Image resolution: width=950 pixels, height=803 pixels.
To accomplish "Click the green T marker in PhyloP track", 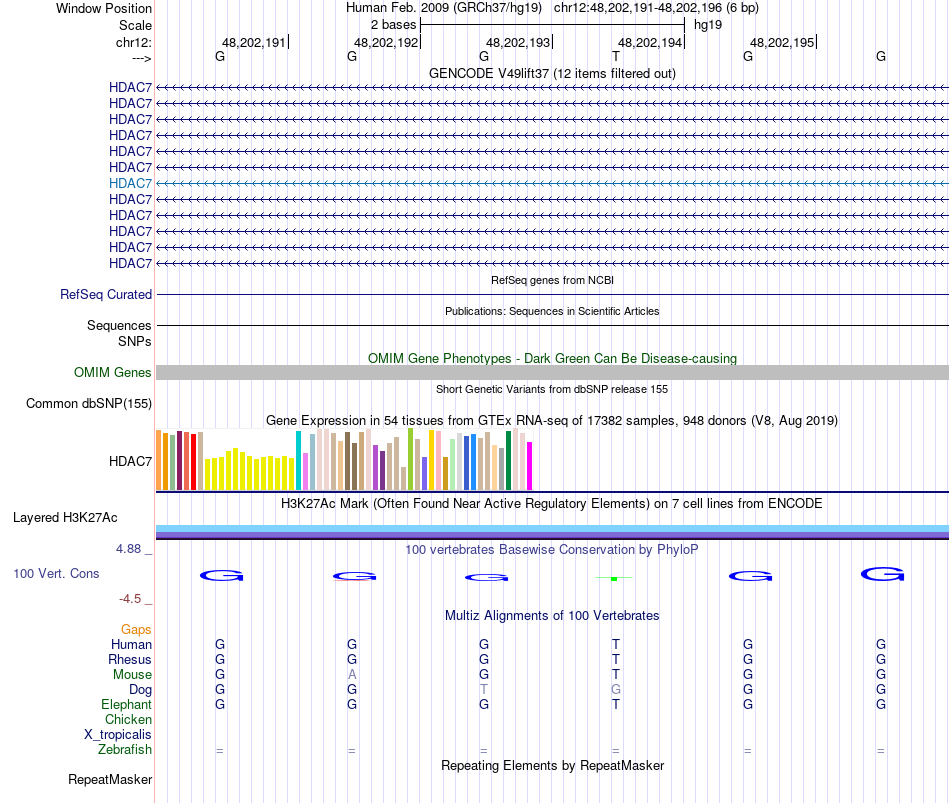I will [614, 579].
